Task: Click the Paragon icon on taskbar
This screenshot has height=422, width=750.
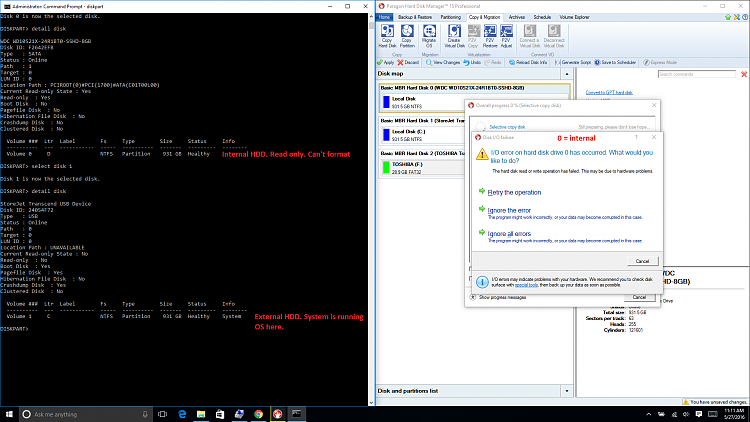Action: pos(277,414)
